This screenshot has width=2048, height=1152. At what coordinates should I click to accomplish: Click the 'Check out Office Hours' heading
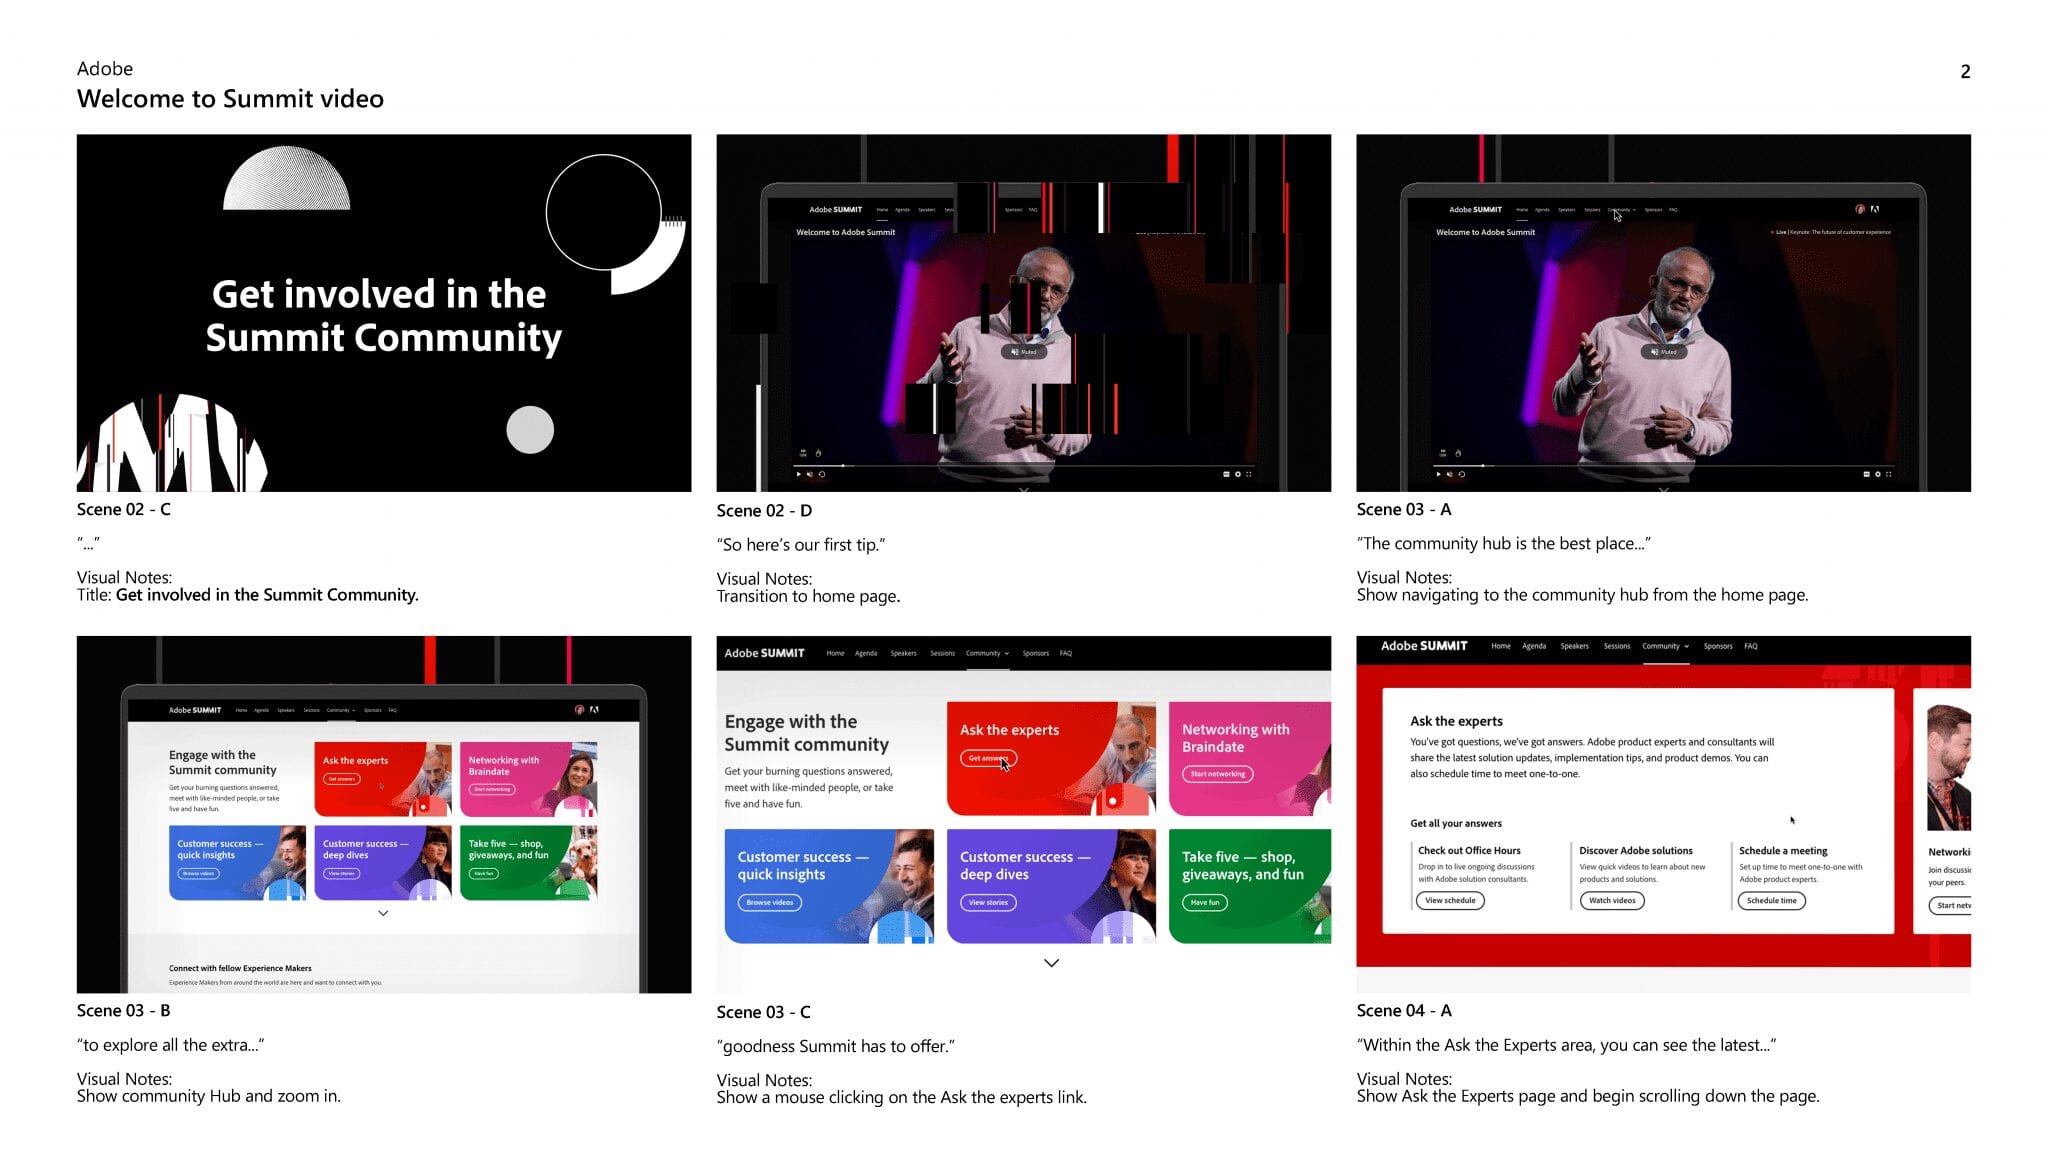point(1469,850)
